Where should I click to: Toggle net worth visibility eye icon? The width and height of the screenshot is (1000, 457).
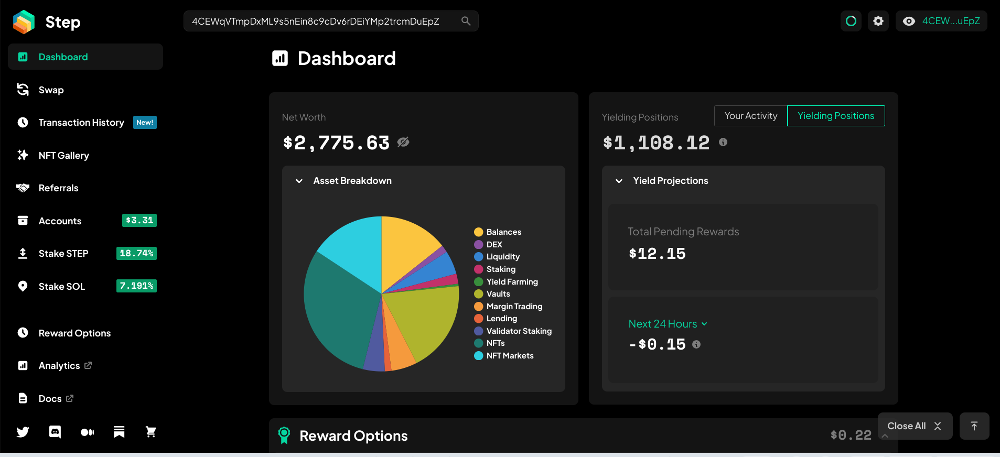403,142
